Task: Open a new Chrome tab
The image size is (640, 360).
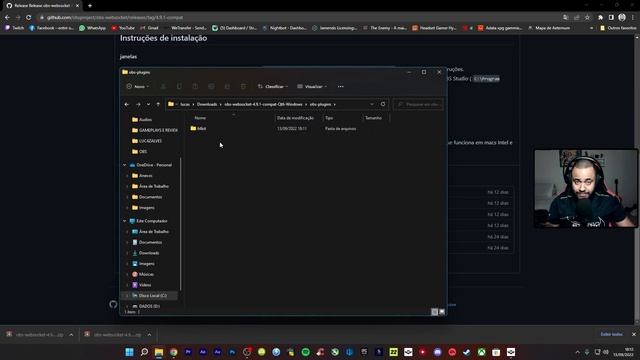Action: (x=90, y=6)
